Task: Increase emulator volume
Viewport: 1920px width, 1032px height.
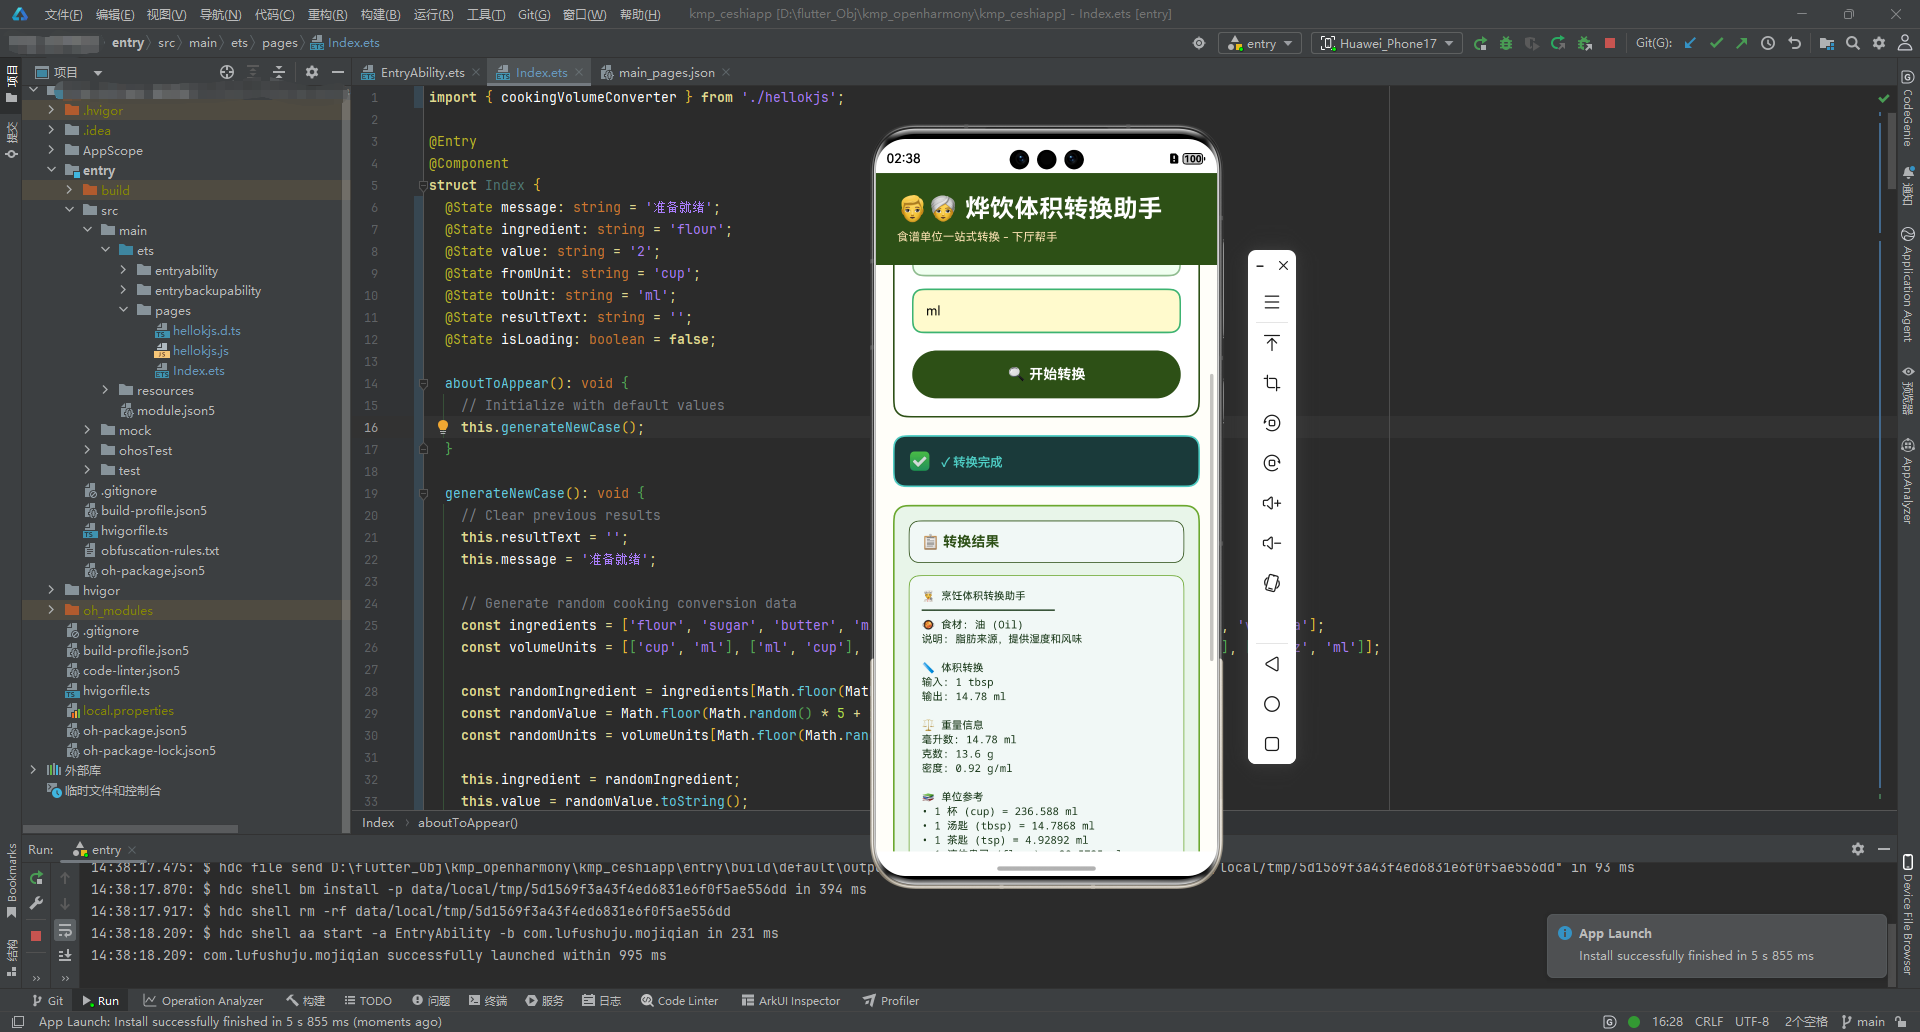Action: (1272, 503)
